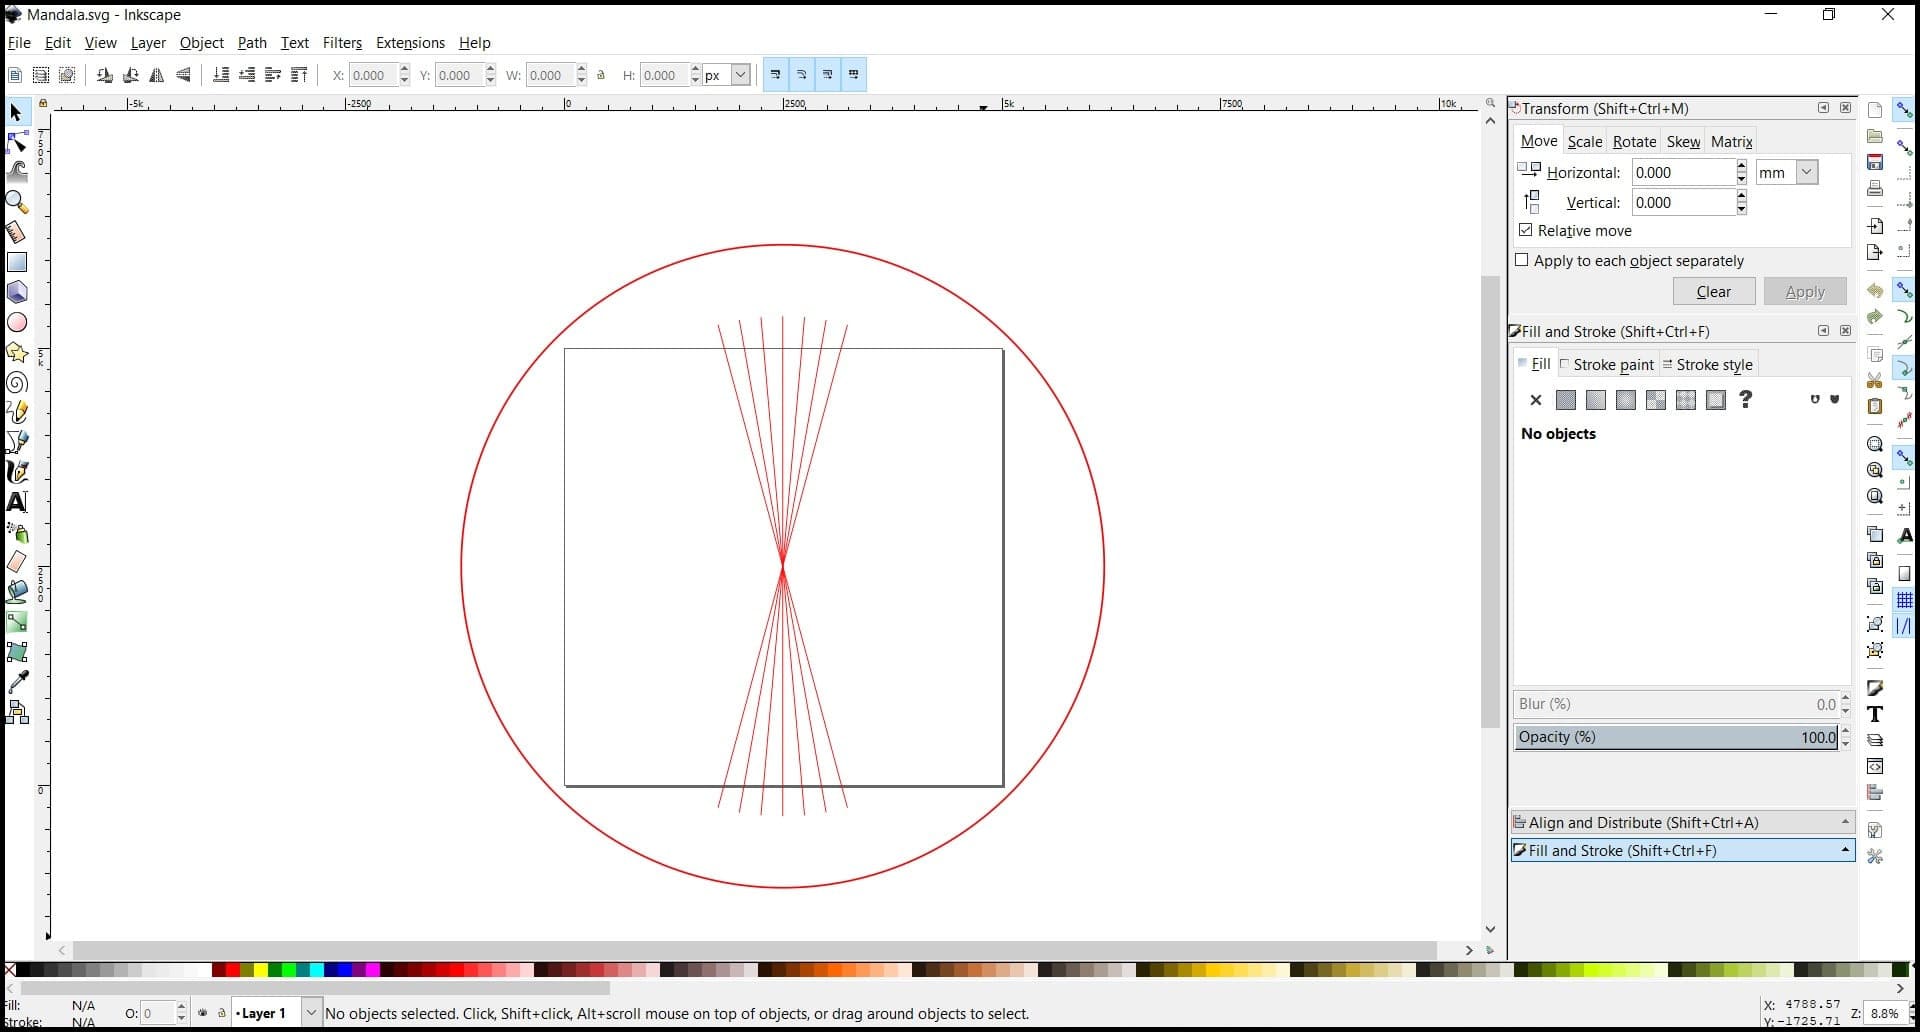Open the Filters menu

pyautogui.click(x=342, y=43)
